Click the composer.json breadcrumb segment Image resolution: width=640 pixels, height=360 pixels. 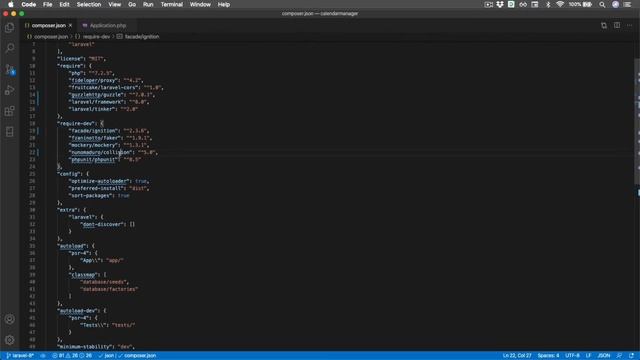(47, 36)
